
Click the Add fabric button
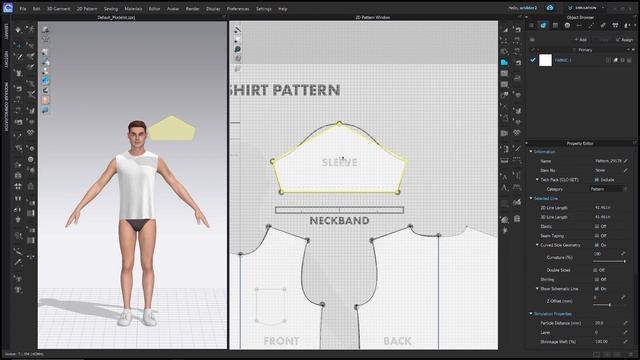(x=581, y=40)
